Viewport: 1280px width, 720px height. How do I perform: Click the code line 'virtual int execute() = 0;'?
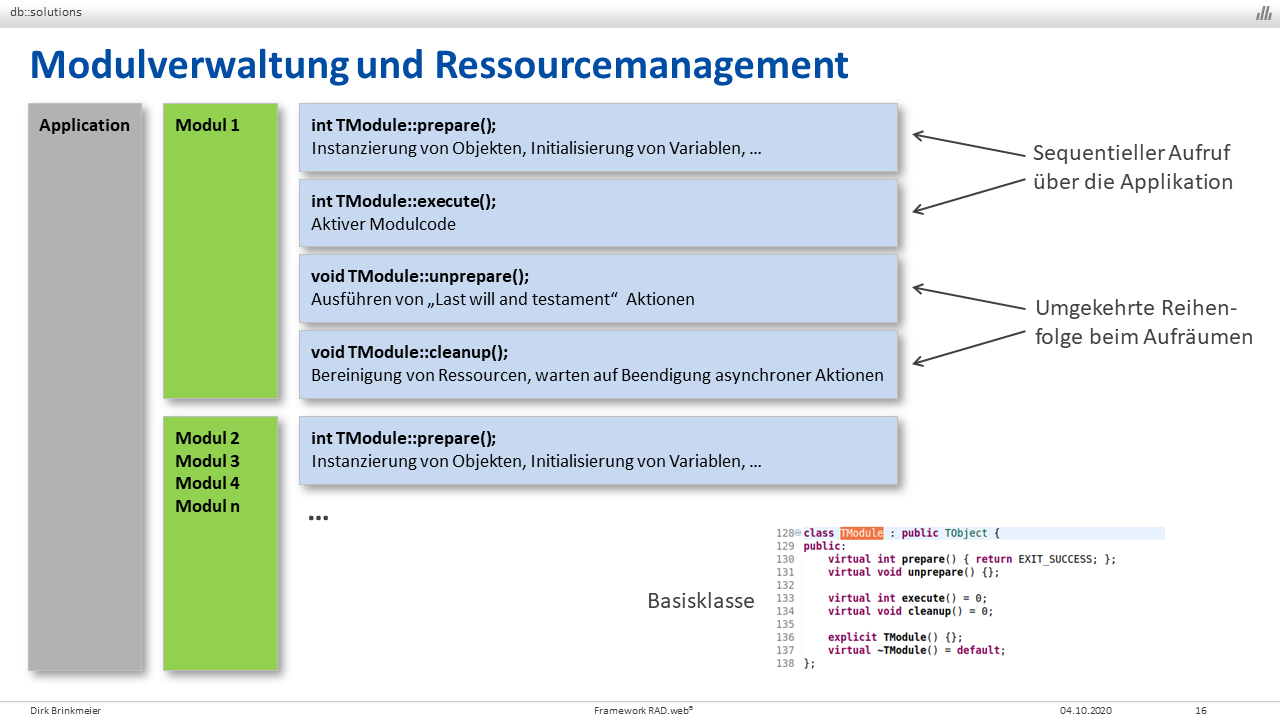(x=907, y=598)
